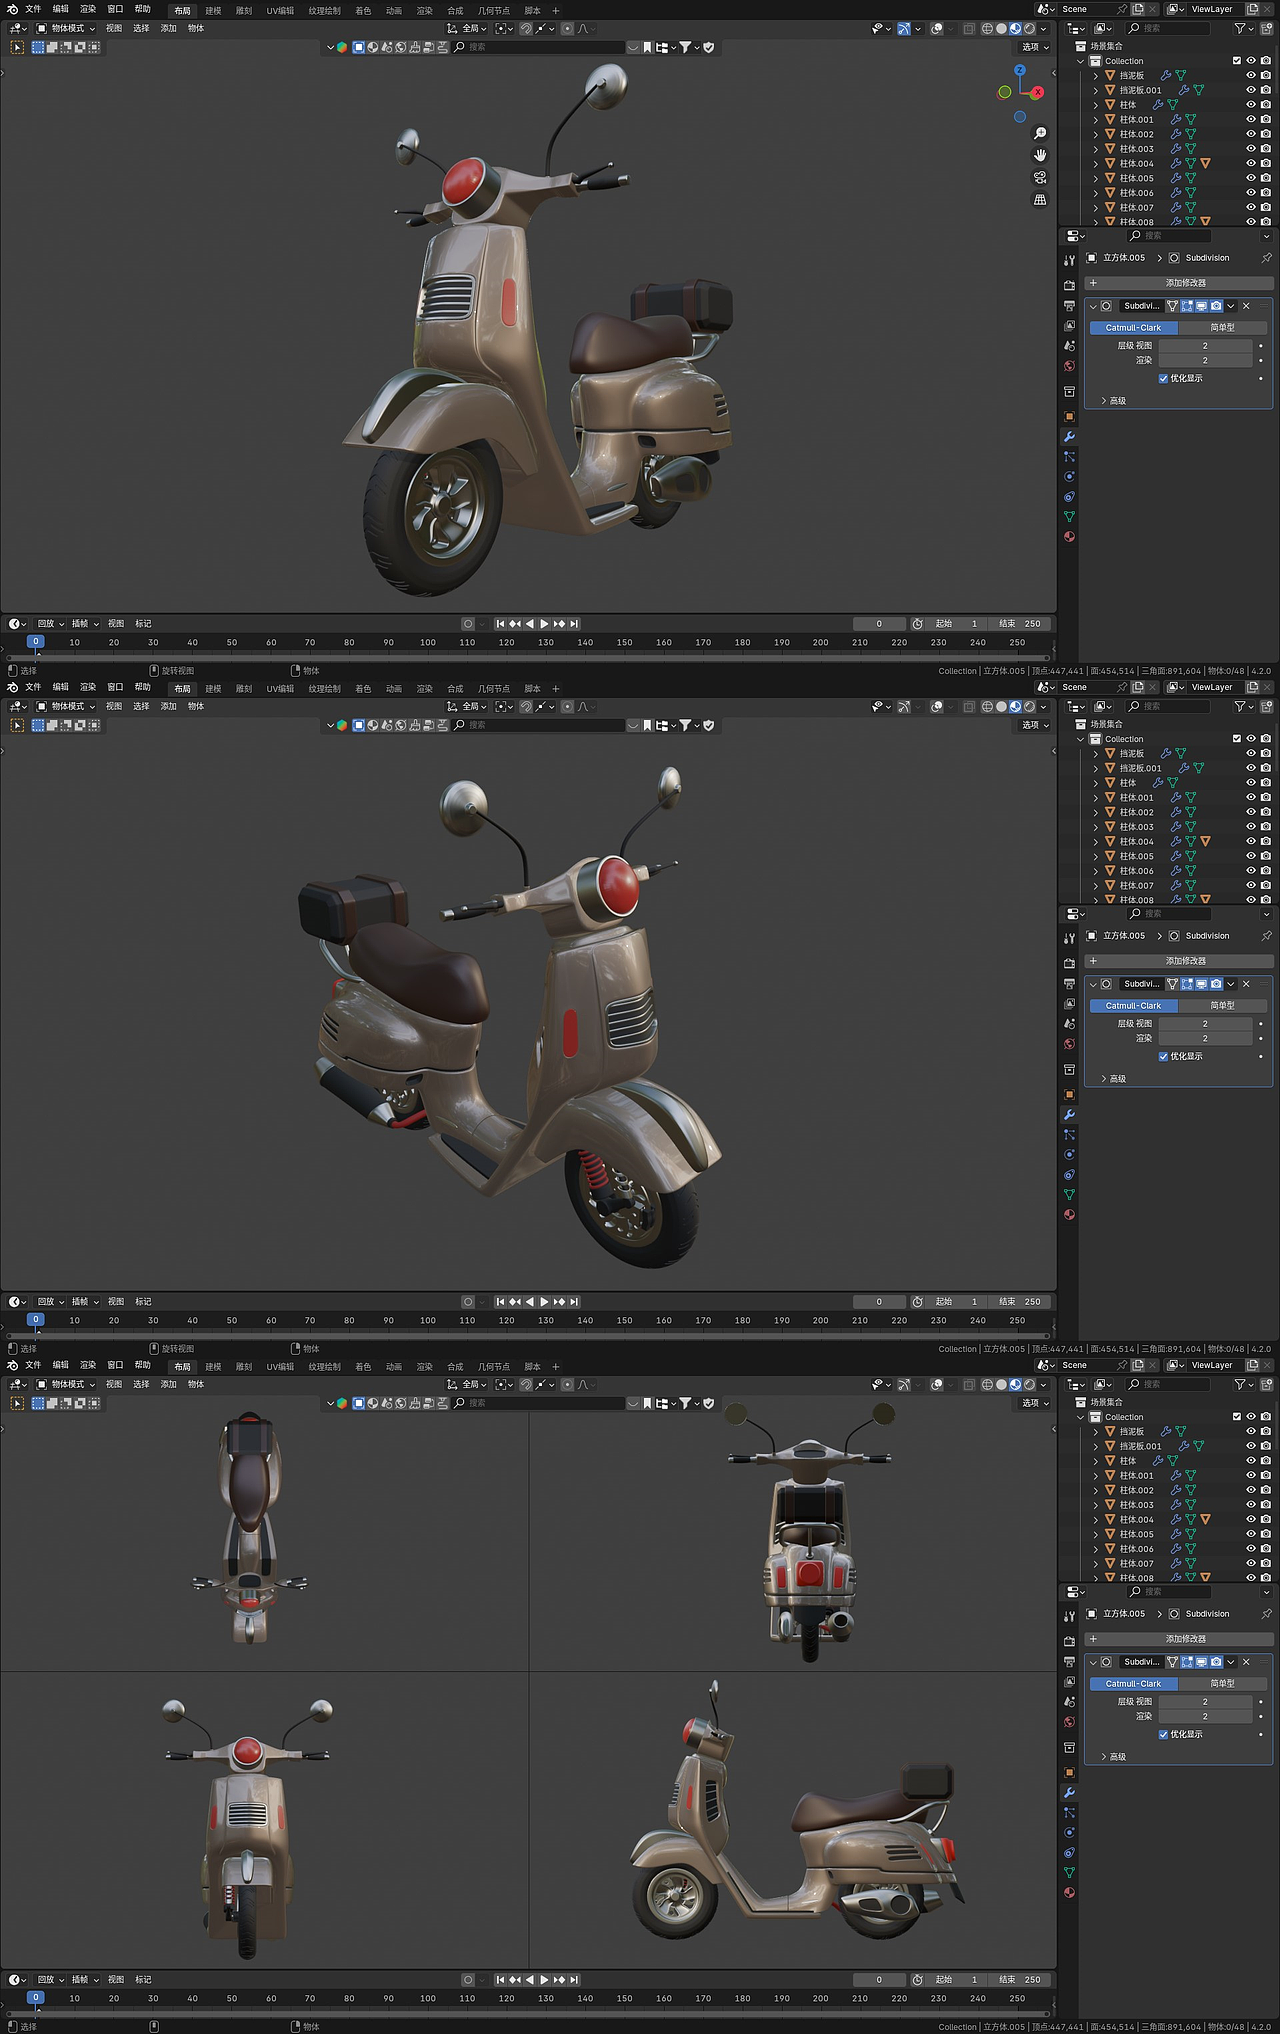
Task: Open Particles properties tab in middle window
Action: 1069,1135
